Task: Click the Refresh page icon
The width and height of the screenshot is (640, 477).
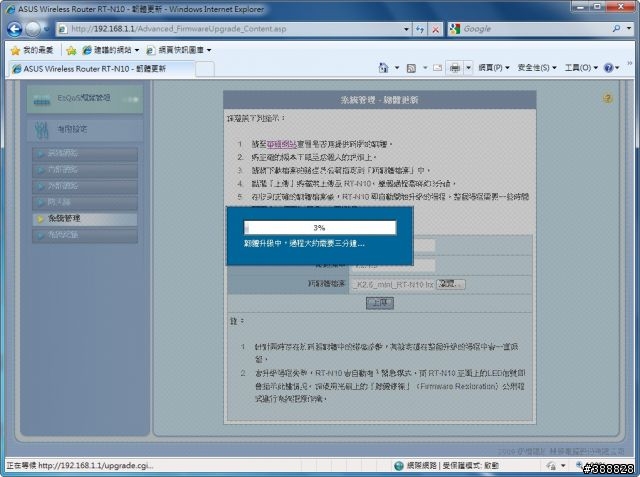Action: click(420, 29)
